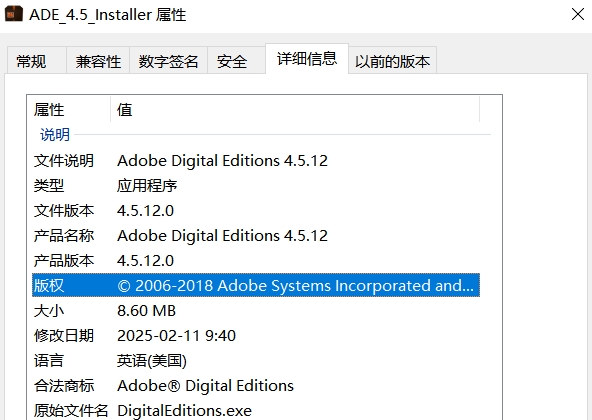592x420 pixels.
Task: Click the size value 8.60 MB
Action: pyautogui.click(x=146, y=311)
